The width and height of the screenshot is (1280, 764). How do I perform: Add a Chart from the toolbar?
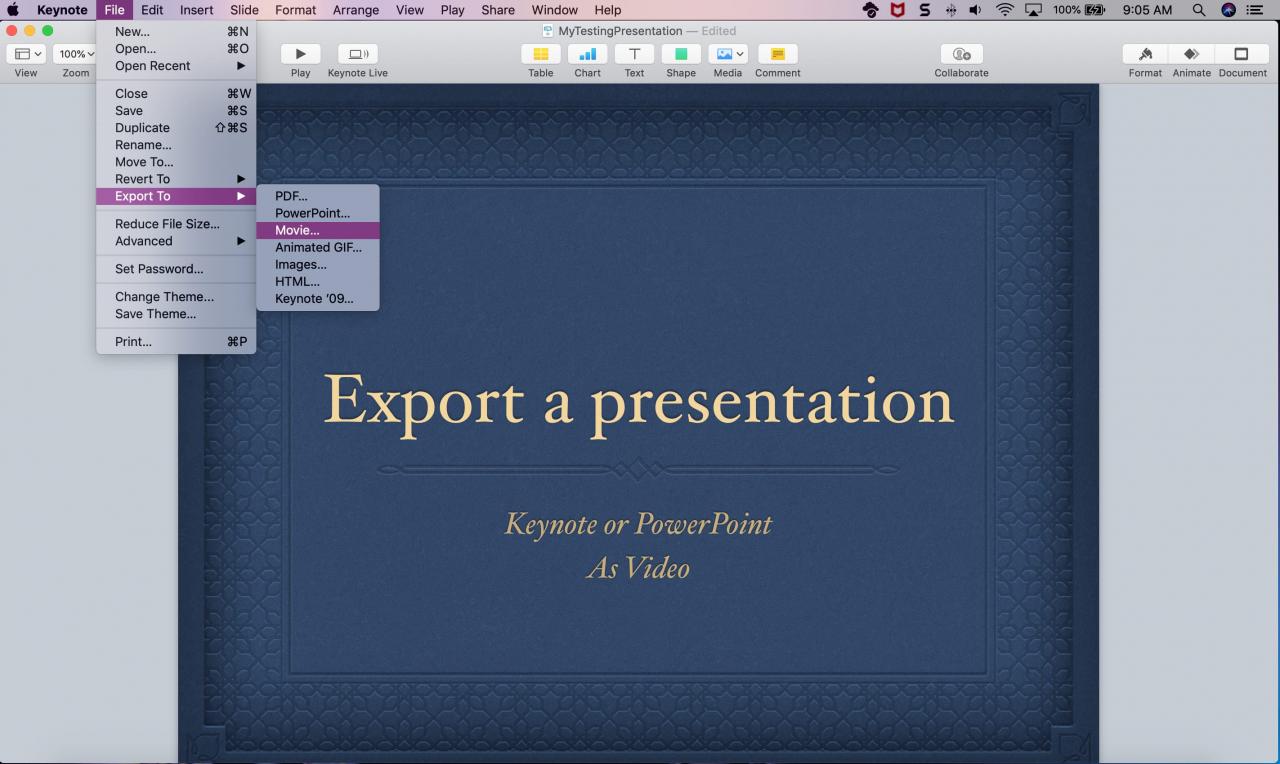point(588,54)
